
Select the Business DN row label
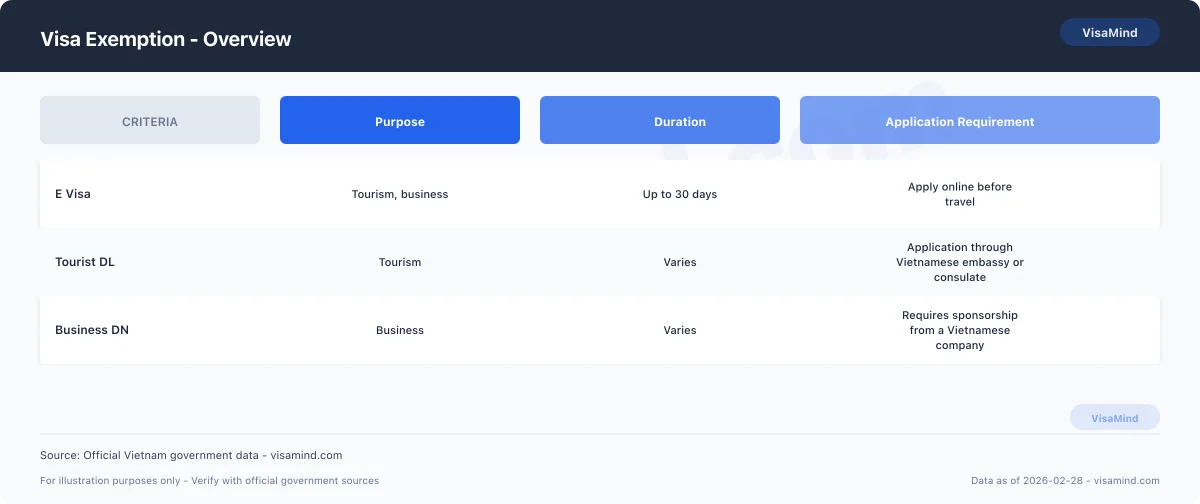point(92,330)
